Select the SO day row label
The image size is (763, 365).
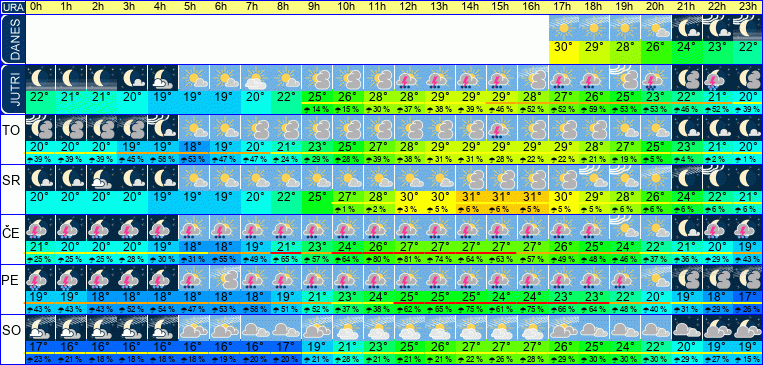pos(12,331)
